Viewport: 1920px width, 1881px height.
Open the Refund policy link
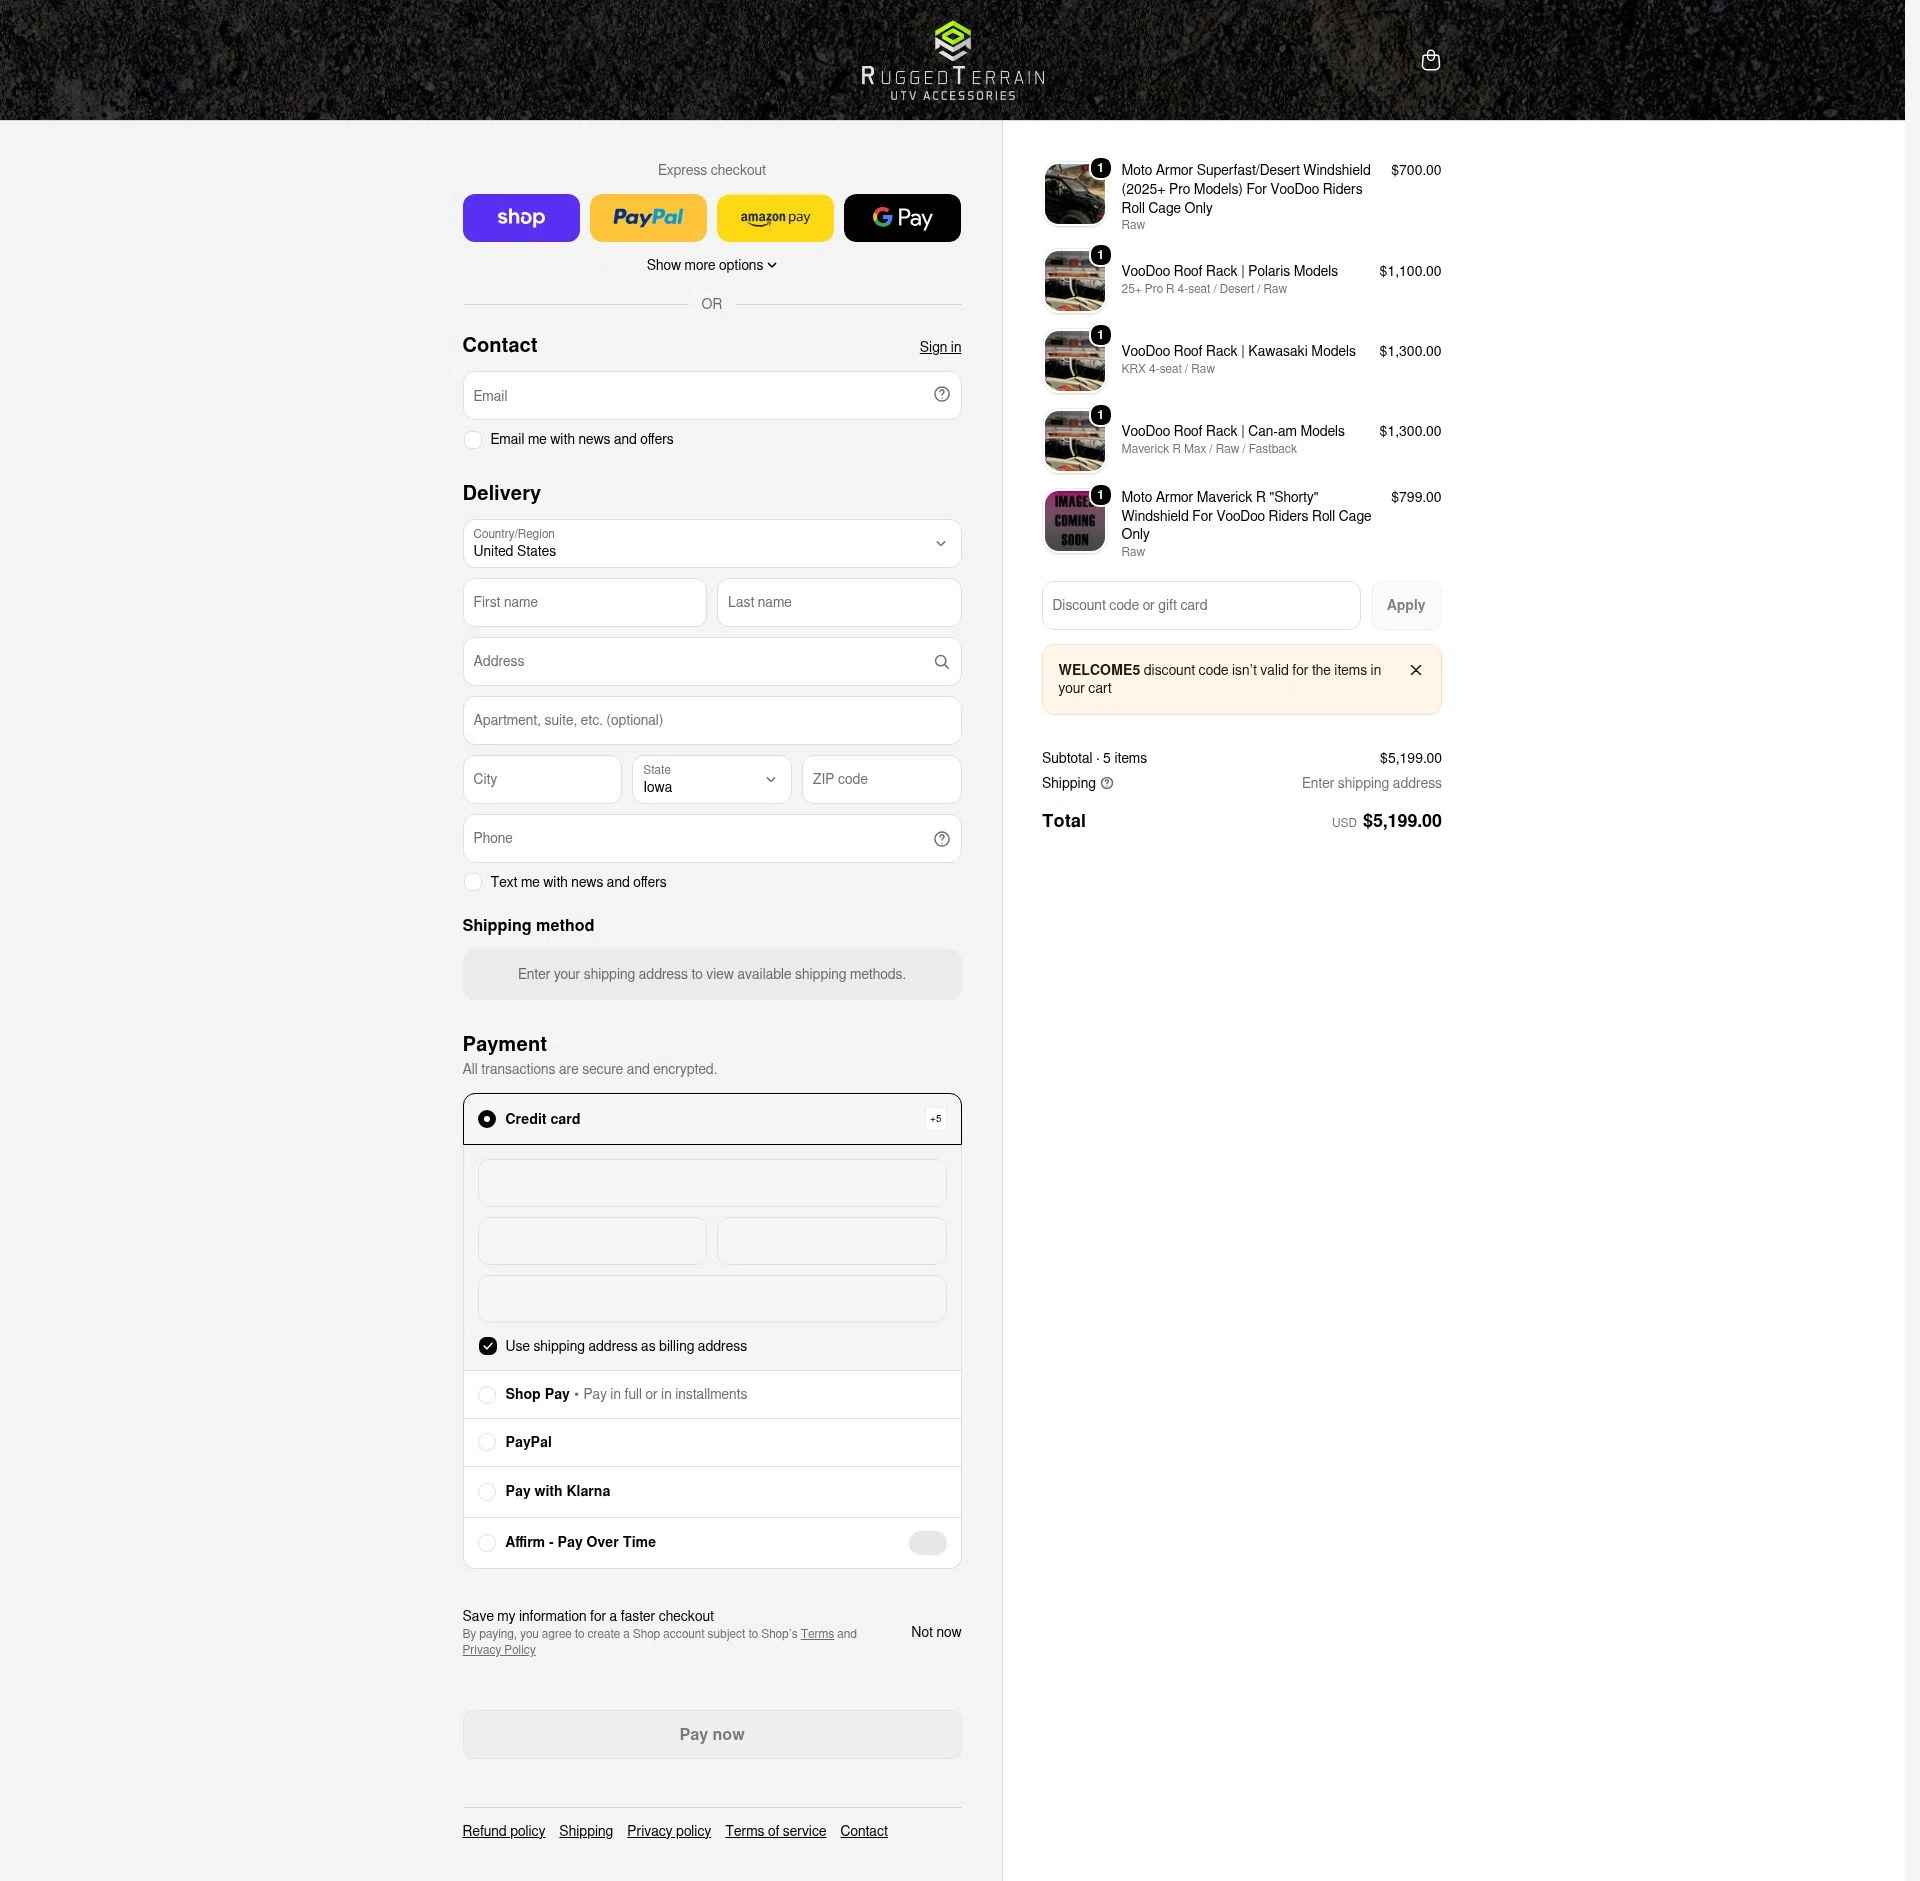[x=504, y=1831]
